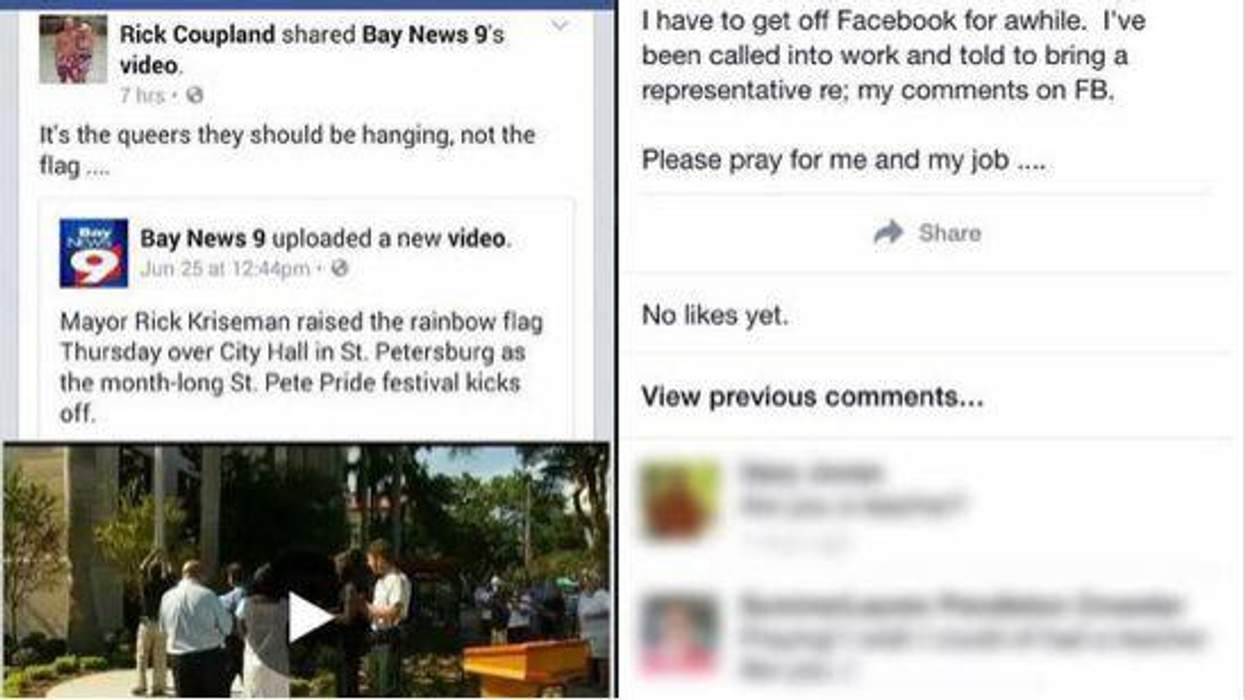Open first blurred commenter's avatar
The height and width of the screenshot is (700, 1245).
tap(680, 500)
